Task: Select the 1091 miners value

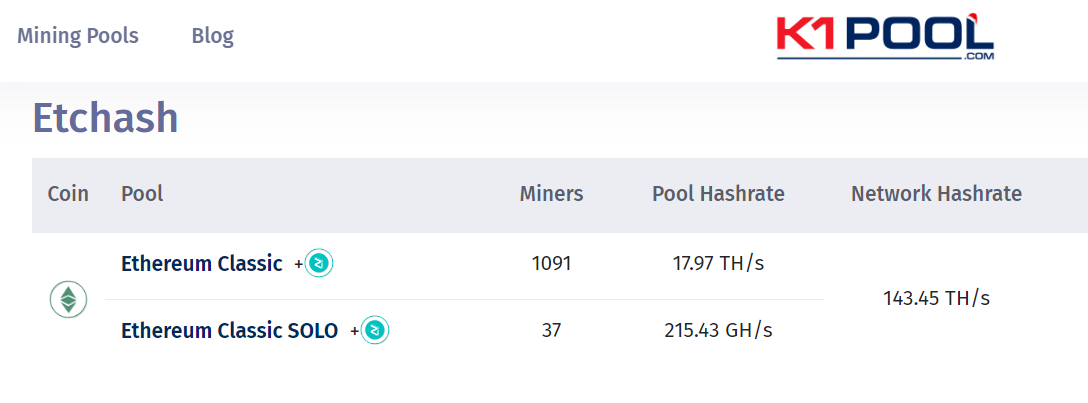Action: pos(552,264)
